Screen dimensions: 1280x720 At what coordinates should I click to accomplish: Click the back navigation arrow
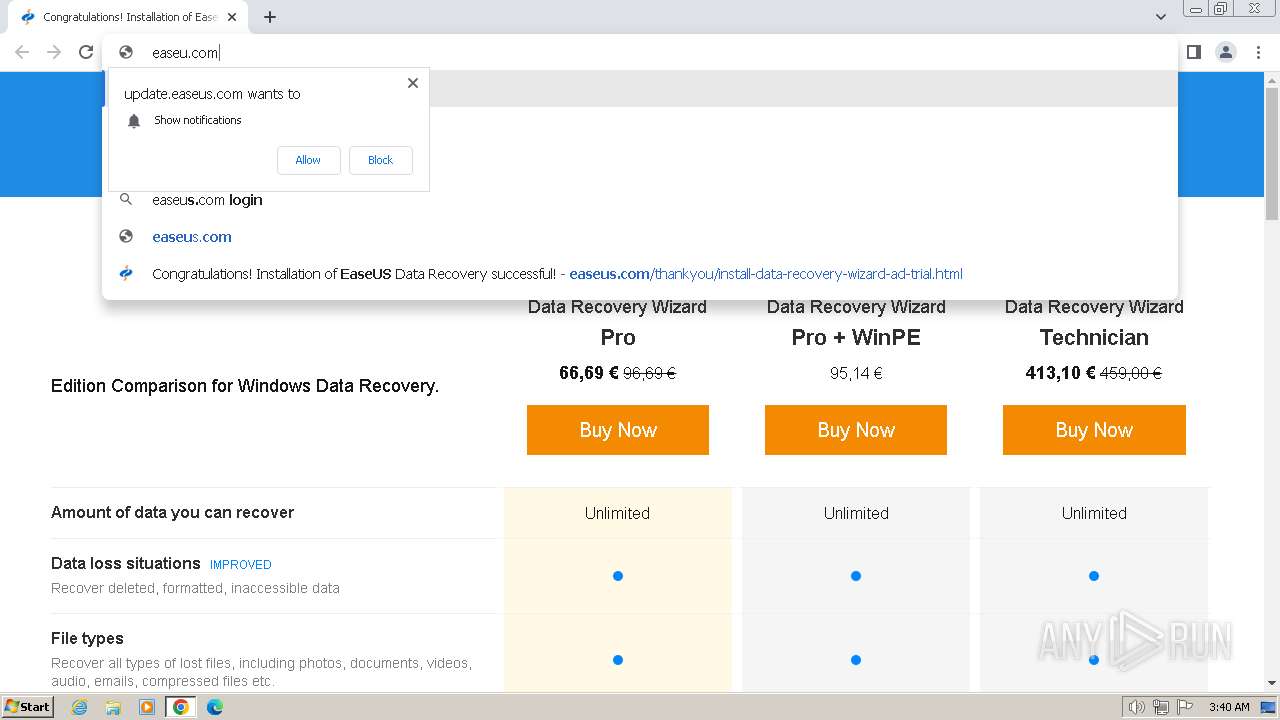point(22,52)
